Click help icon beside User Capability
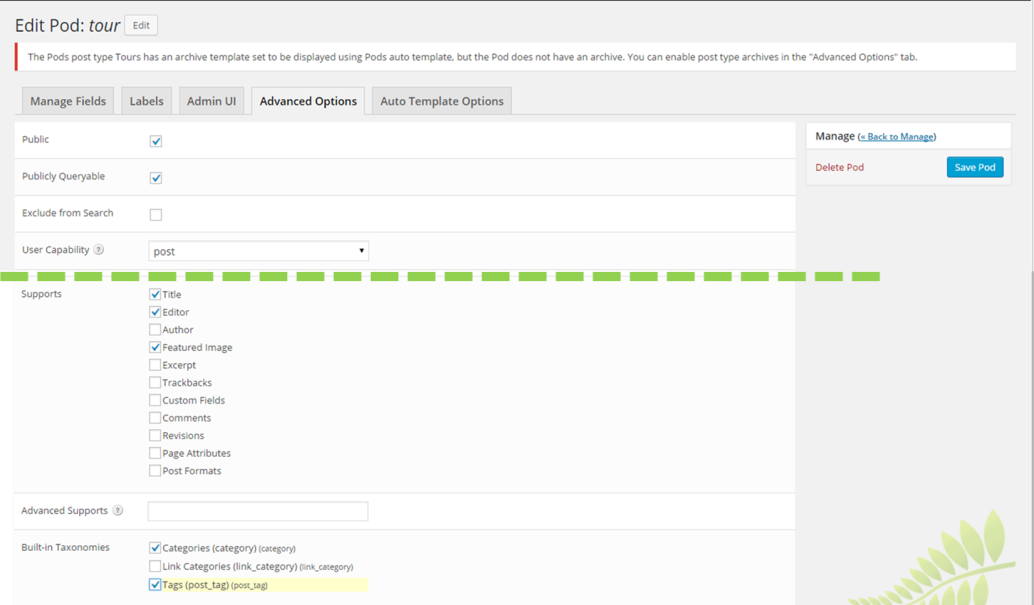Image resolution: width=1034 pixels, height=605 pixels. pyautogui.click(x=99, y=250)
